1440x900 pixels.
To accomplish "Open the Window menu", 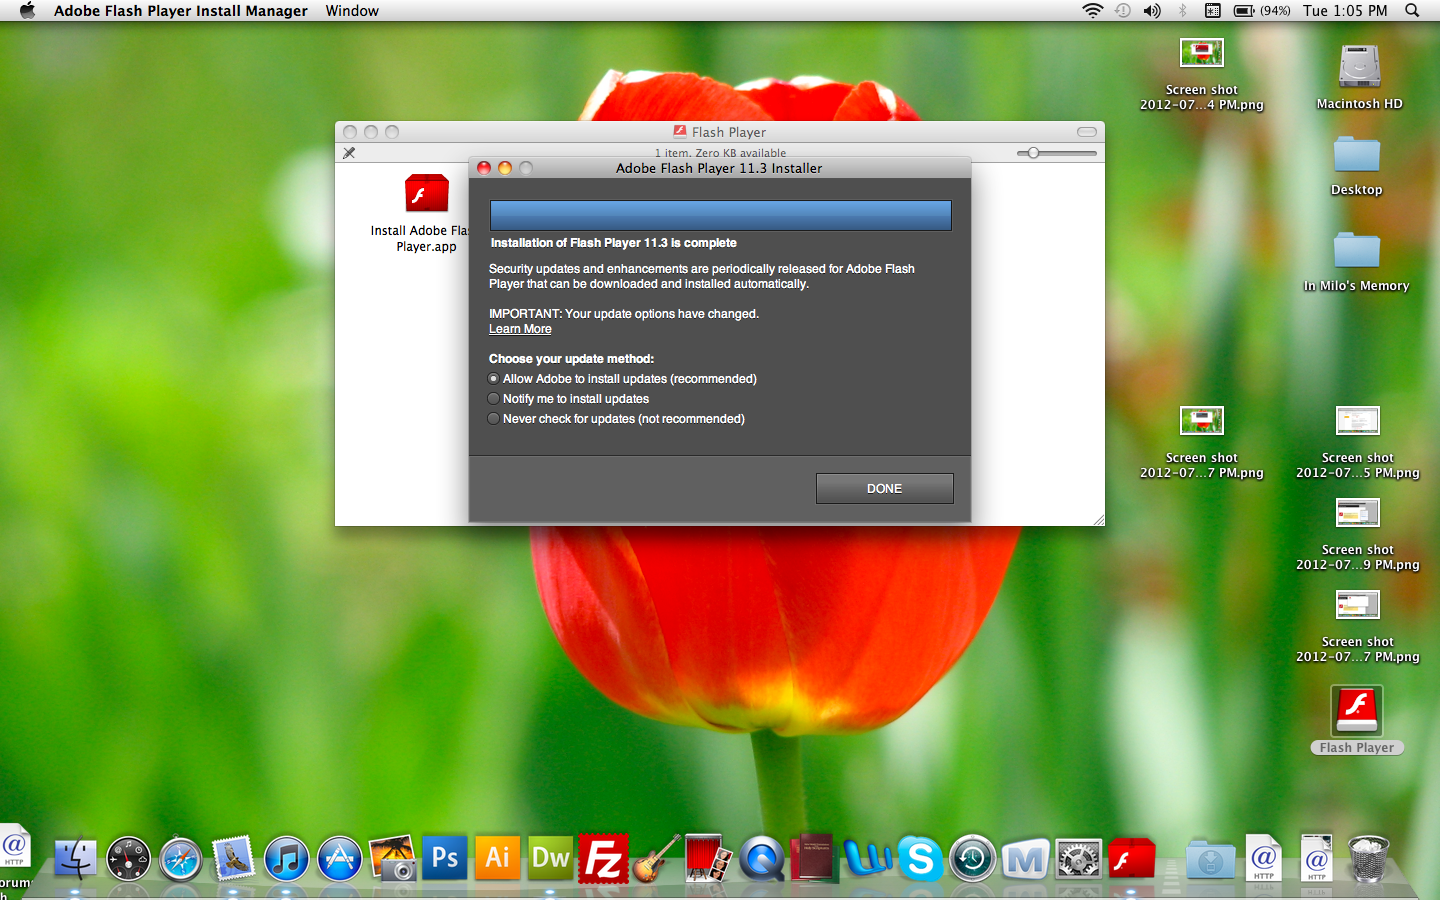I will tap(352, 10).
